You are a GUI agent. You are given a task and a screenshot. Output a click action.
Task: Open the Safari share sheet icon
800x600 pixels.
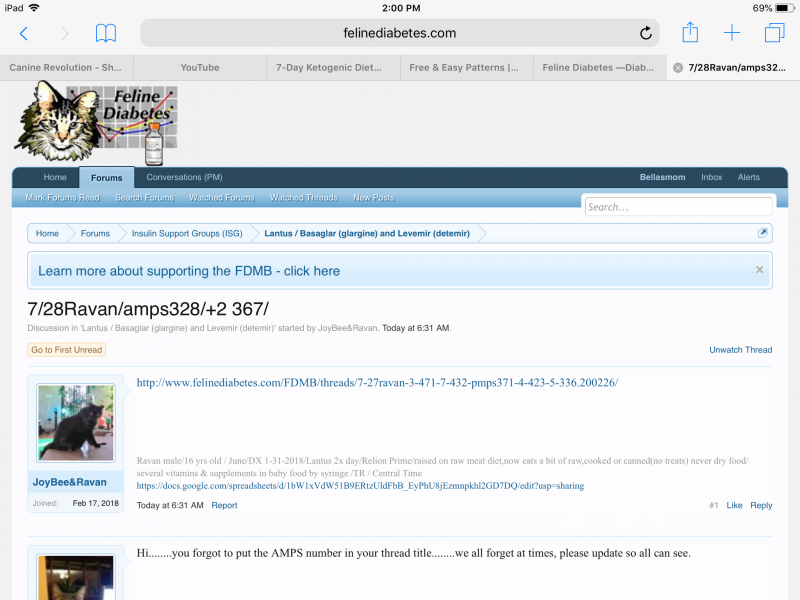pyautogui.click(x=690, y=32)
